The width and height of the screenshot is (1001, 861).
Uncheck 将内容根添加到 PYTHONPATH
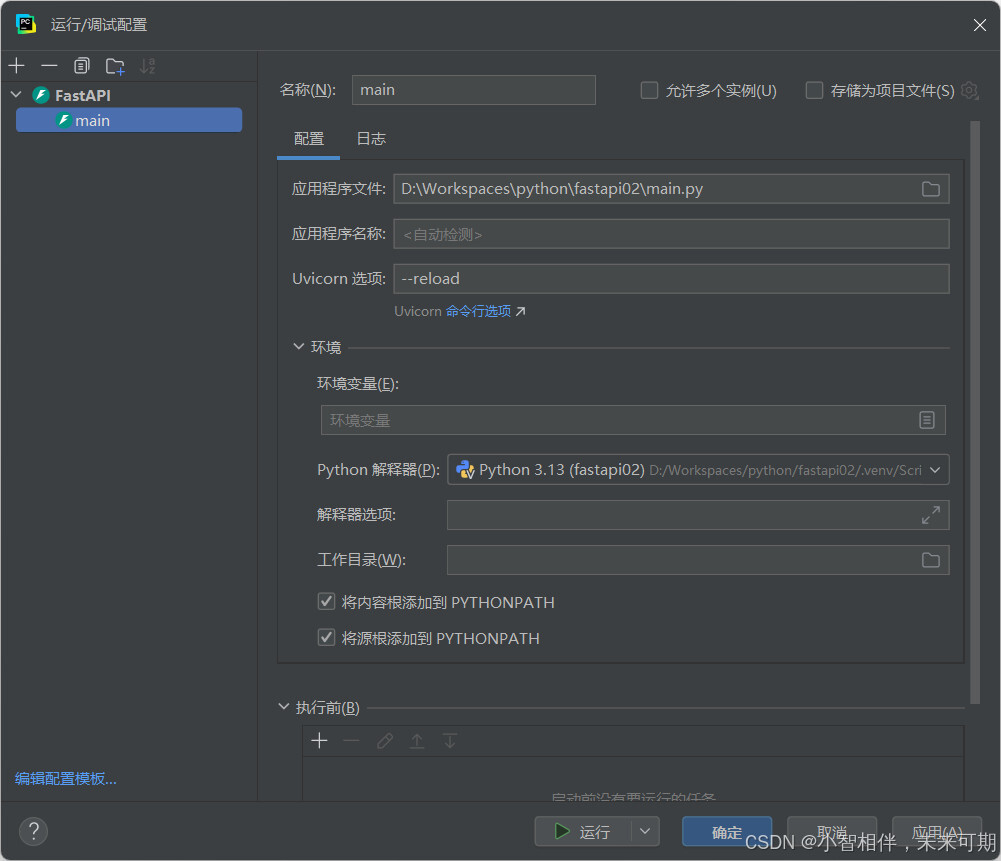point(326,601)
